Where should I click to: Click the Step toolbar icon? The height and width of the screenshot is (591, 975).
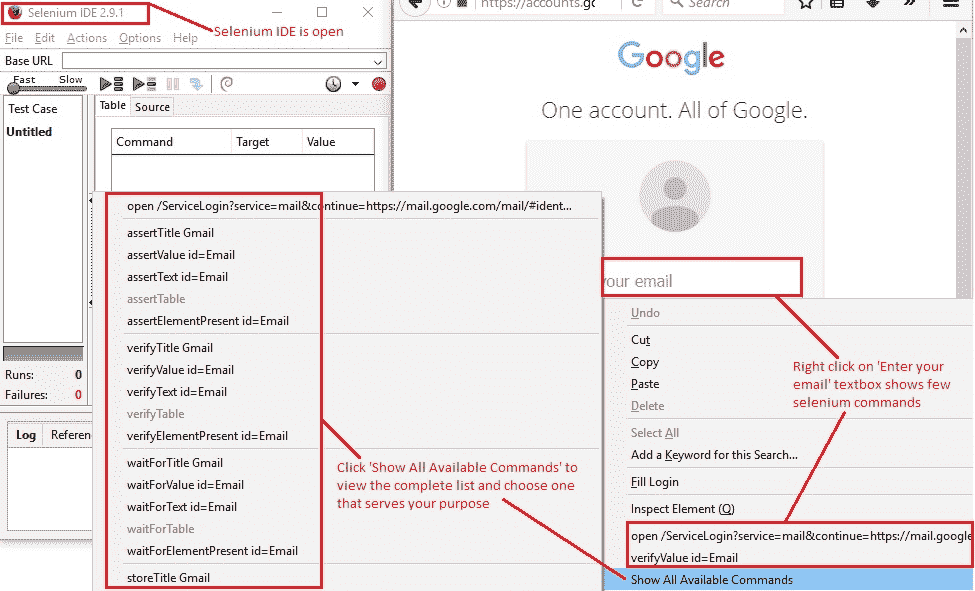point(196,84)
